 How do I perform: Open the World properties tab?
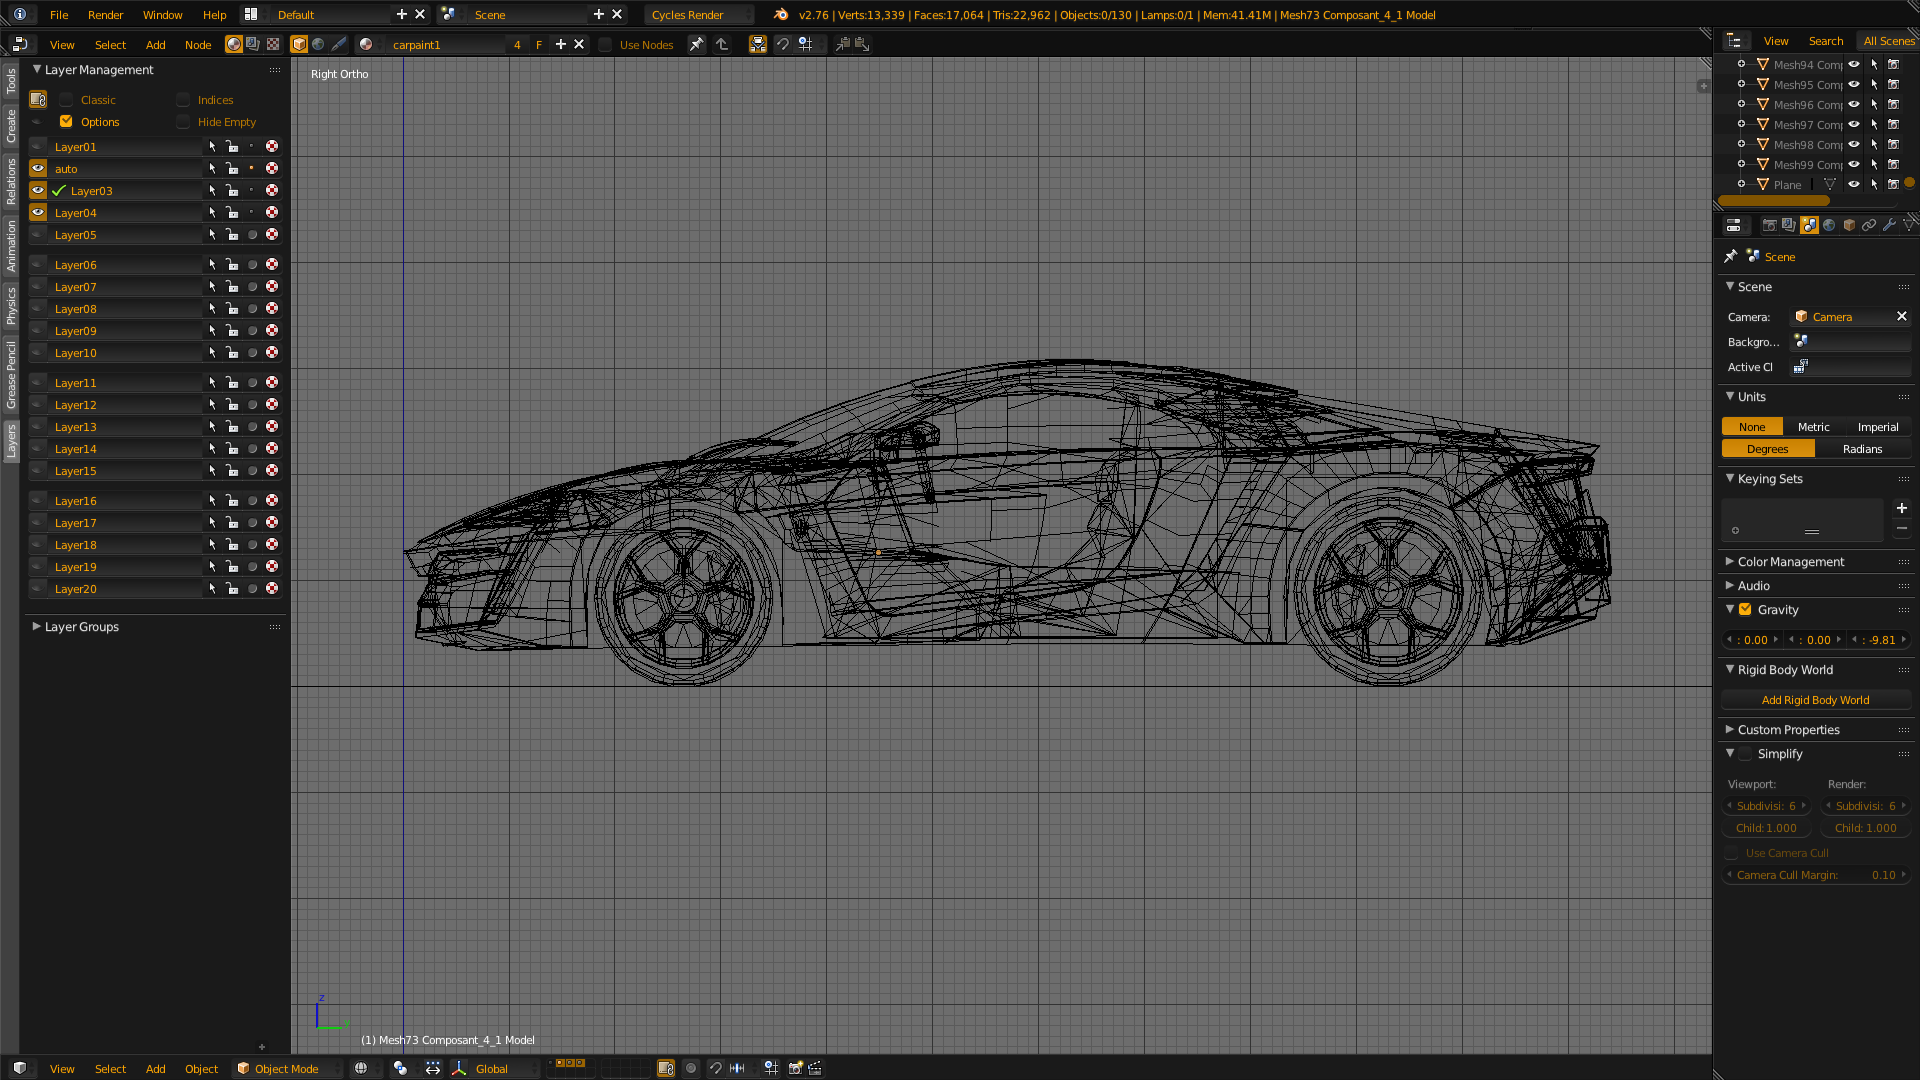point(1829,225)
